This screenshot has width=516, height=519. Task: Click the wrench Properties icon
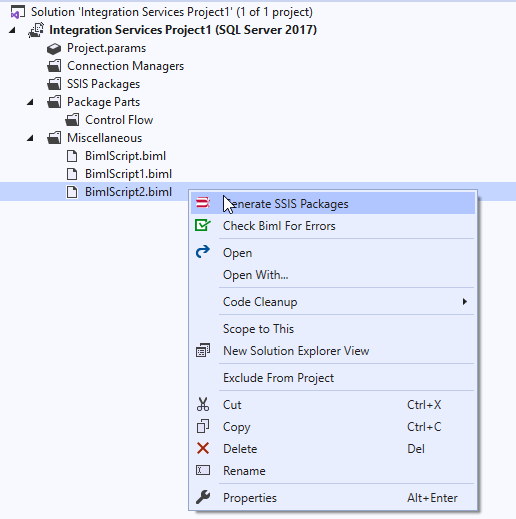tap(203, 497)
